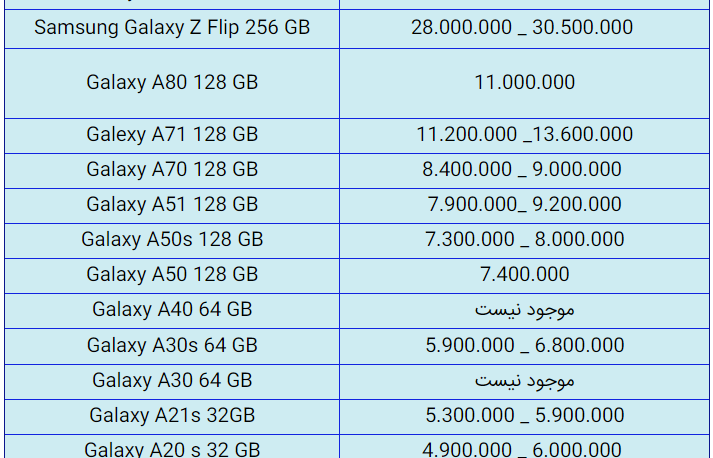This screenshot has width=713, height=458.
Task: Select the Galaxy A80 128 GB row label
Action: tap(172, 82)
